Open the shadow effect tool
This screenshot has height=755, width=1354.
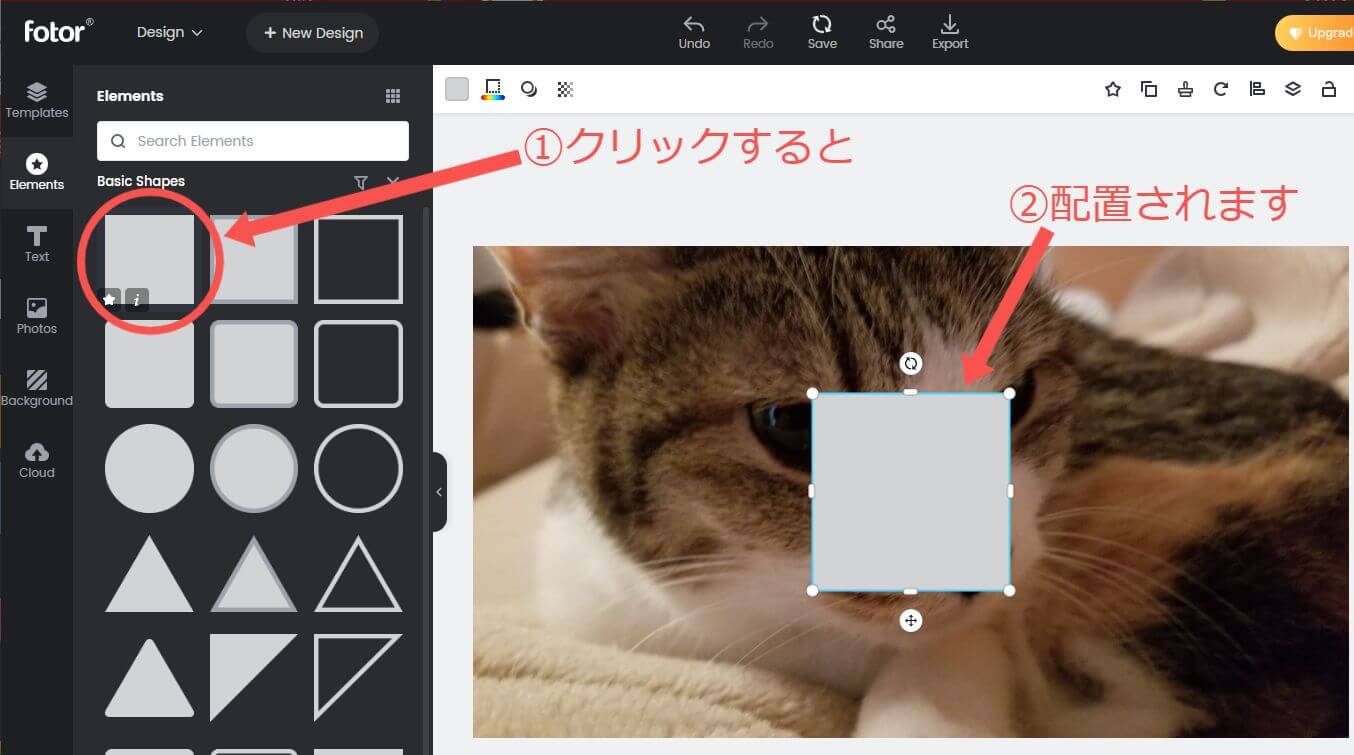529,89
